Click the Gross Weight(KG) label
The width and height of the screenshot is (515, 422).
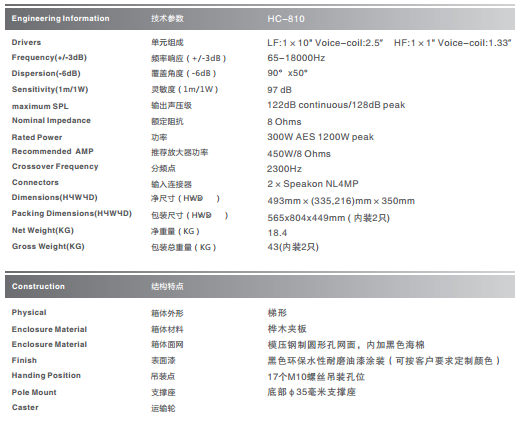pyautogui.click(x=48, y=246)
